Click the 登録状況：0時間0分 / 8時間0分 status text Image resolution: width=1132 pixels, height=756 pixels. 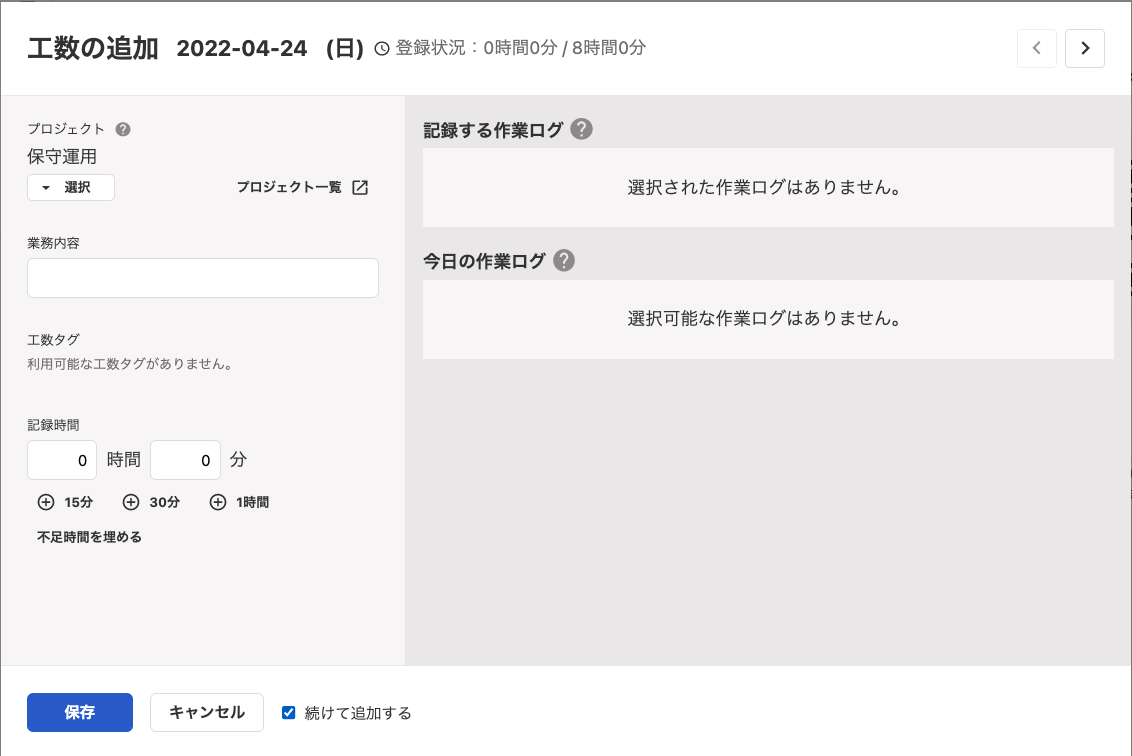[x=521, y=48]
